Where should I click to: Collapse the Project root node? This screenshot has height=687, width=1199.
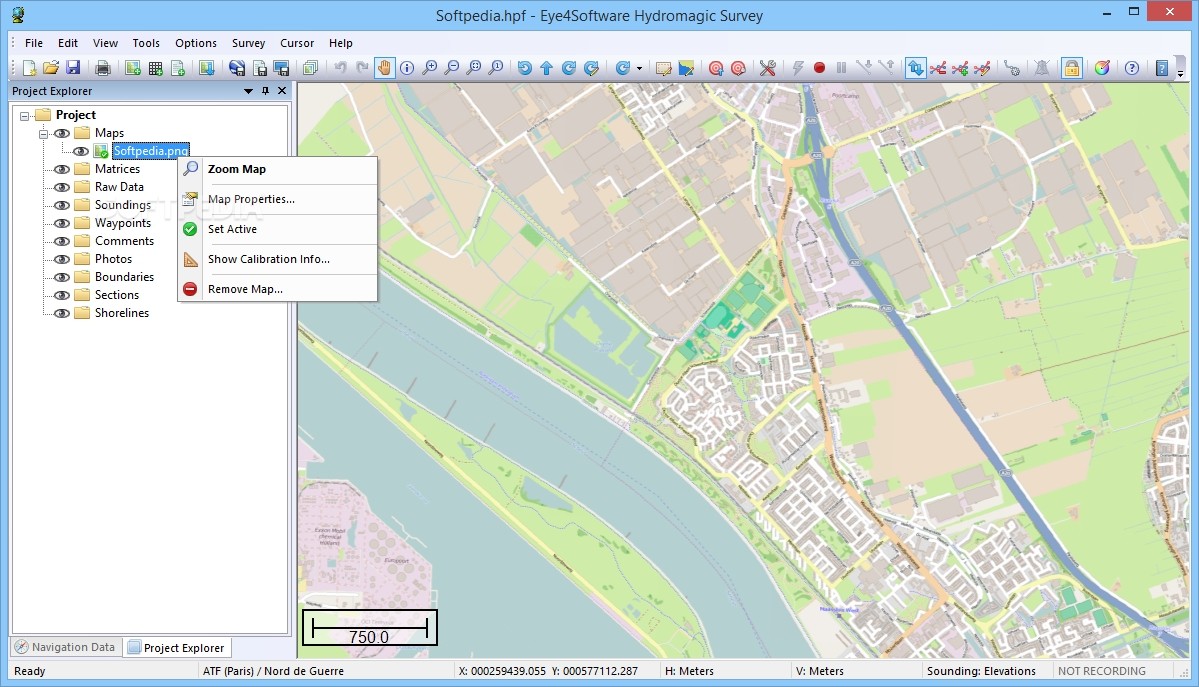(24, 116)
